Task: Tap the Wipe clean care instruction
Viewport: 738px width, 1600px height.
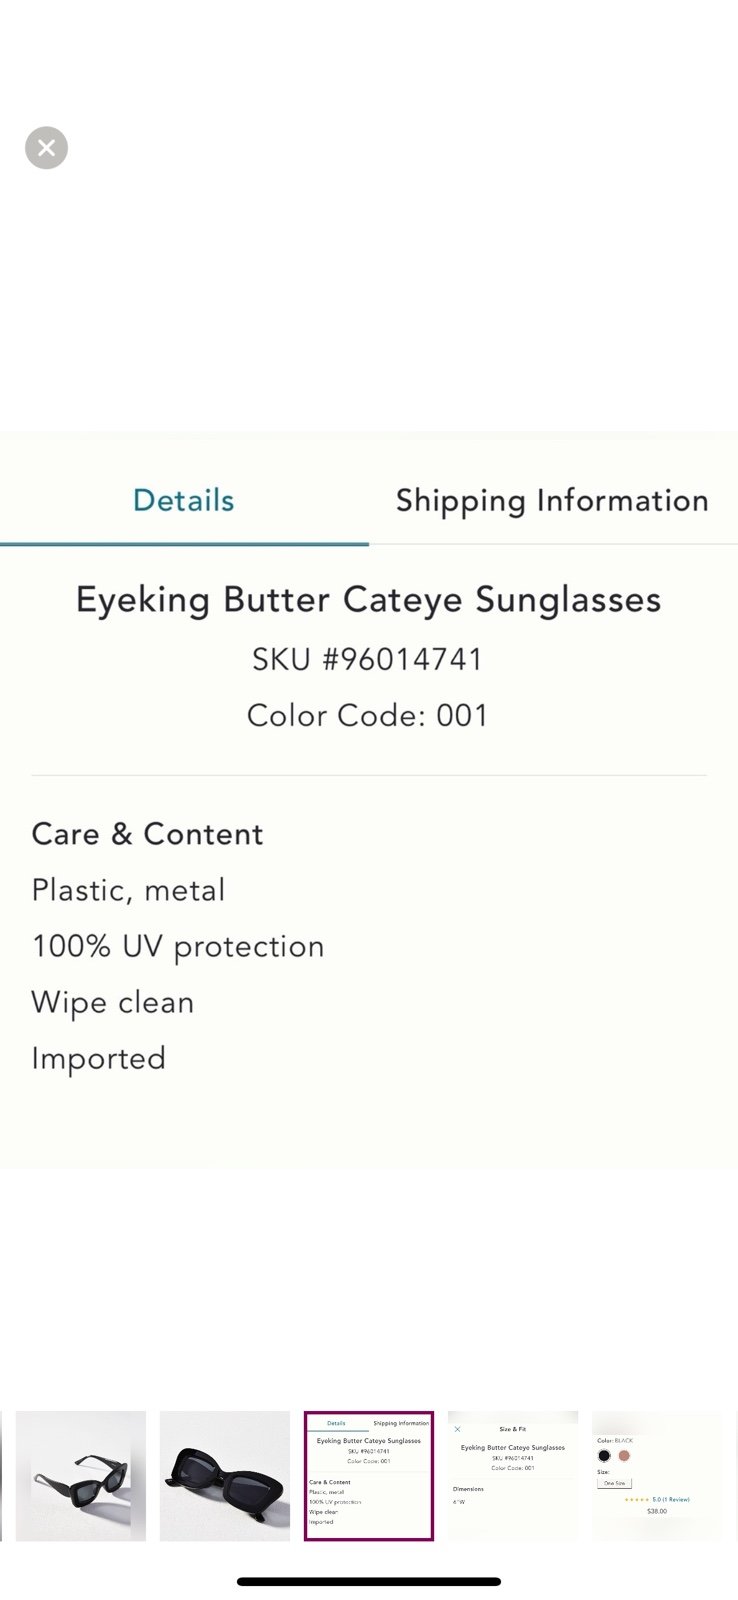Action: (113, 1002)
